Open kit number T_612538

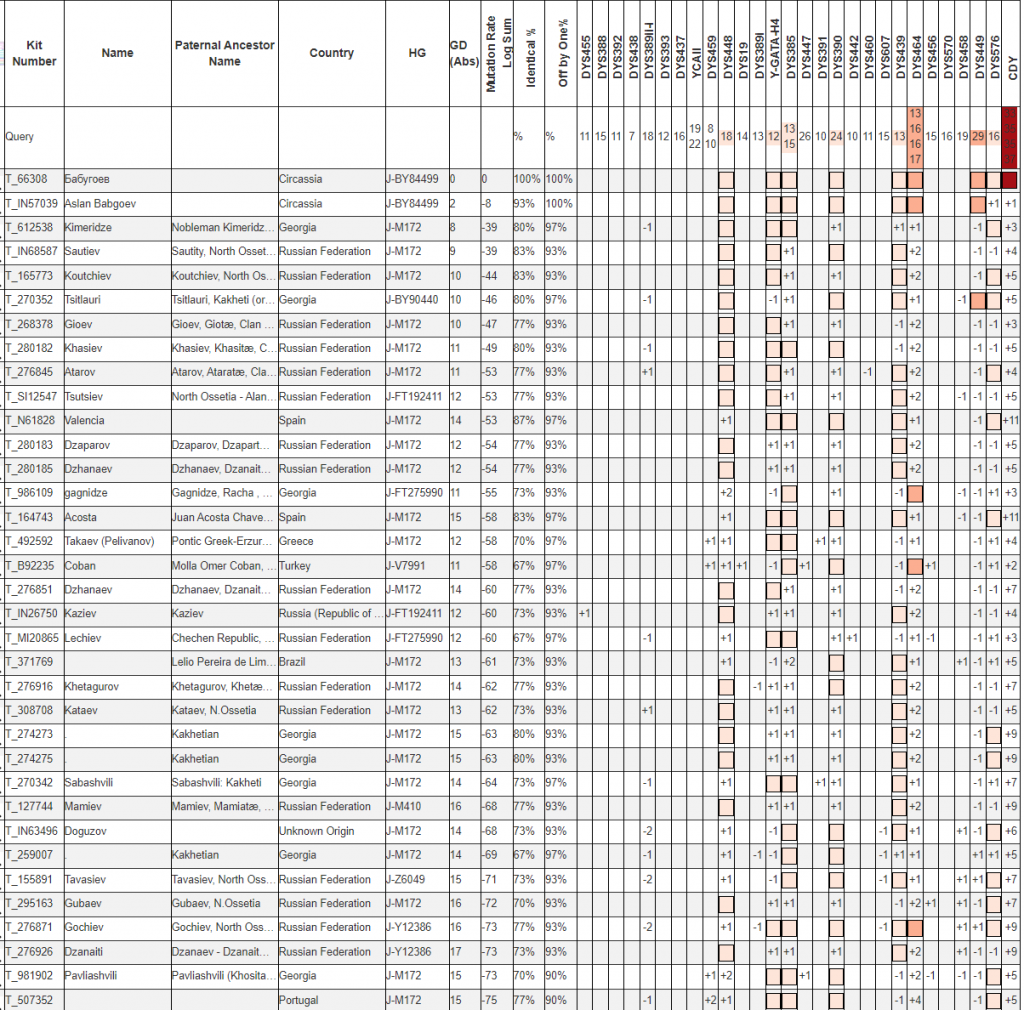30,228
